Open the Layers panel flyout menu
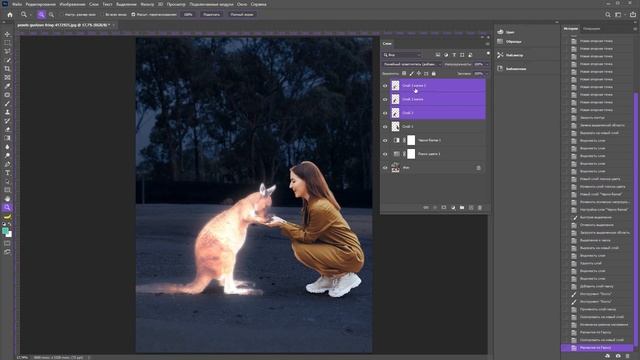Image resolution: width=640 pixels, height=360 pixels. click(x=487, y=44)
